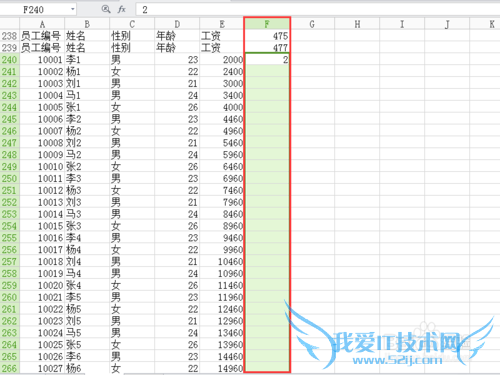The height and width of the screenshot is (375, 500).
Task: Click the salary cell 7960
Action: coord(222,202)
